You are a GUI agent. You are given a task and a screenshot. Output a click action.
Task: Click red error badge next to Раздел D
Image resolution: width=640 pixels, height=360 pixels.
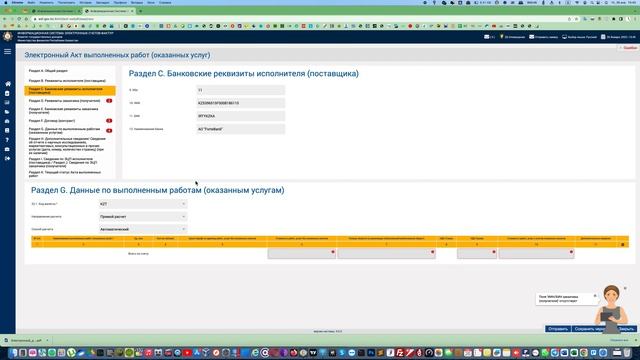[x=109, y=100]
